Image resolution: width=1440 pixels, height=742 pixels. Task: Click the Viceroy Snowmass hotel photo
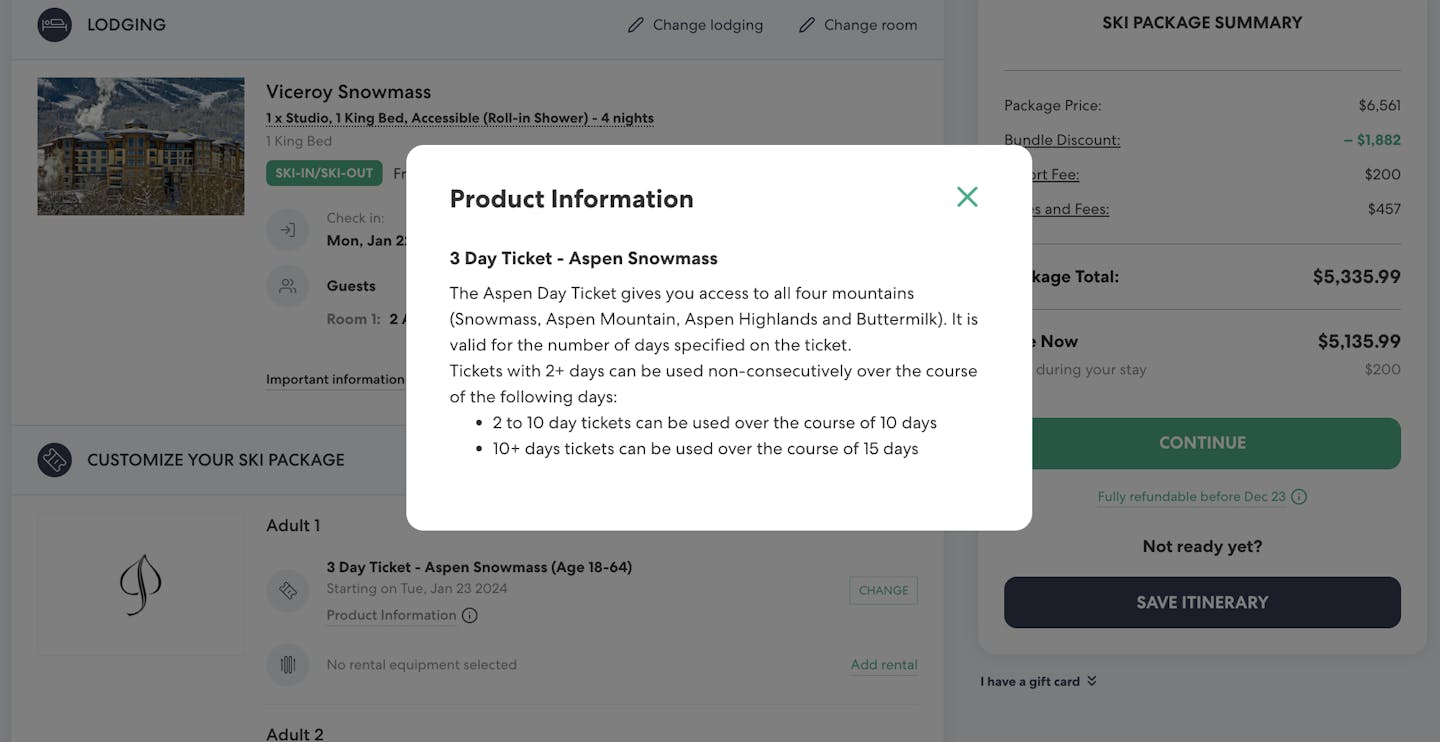141,147
